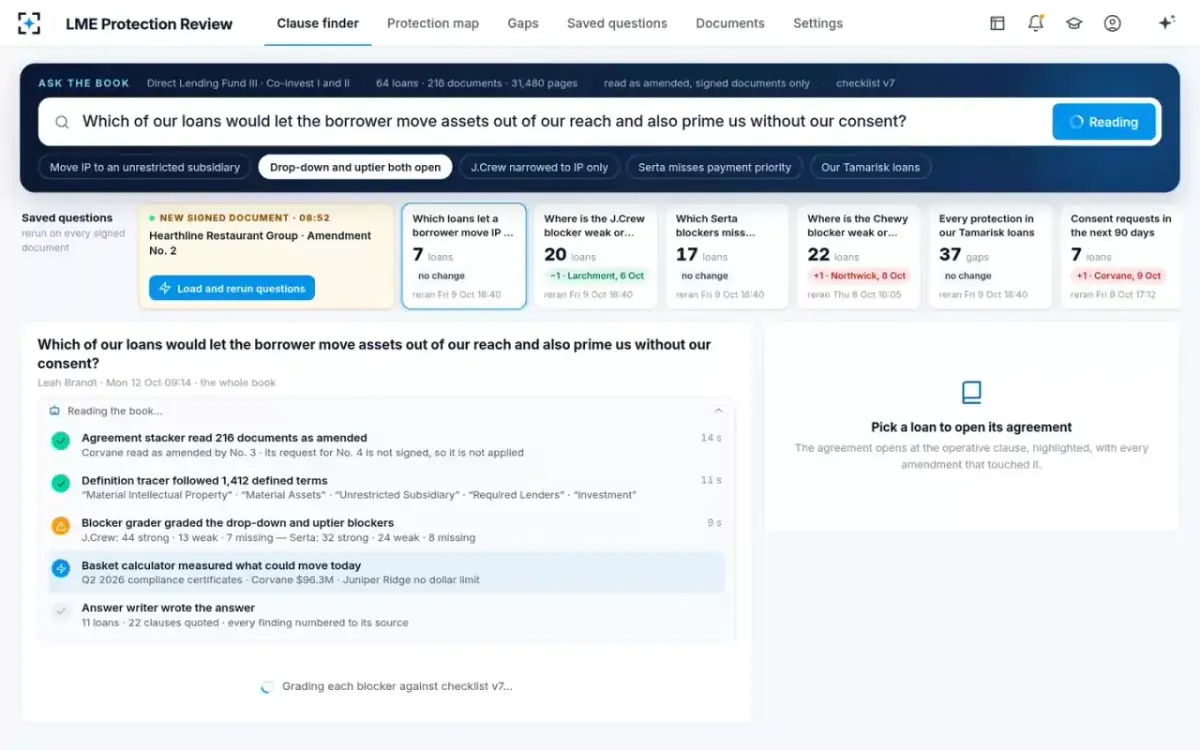The image size is (1200, 750).
Task: Click the book icon in agreement panel
Action: click(971, 392)
